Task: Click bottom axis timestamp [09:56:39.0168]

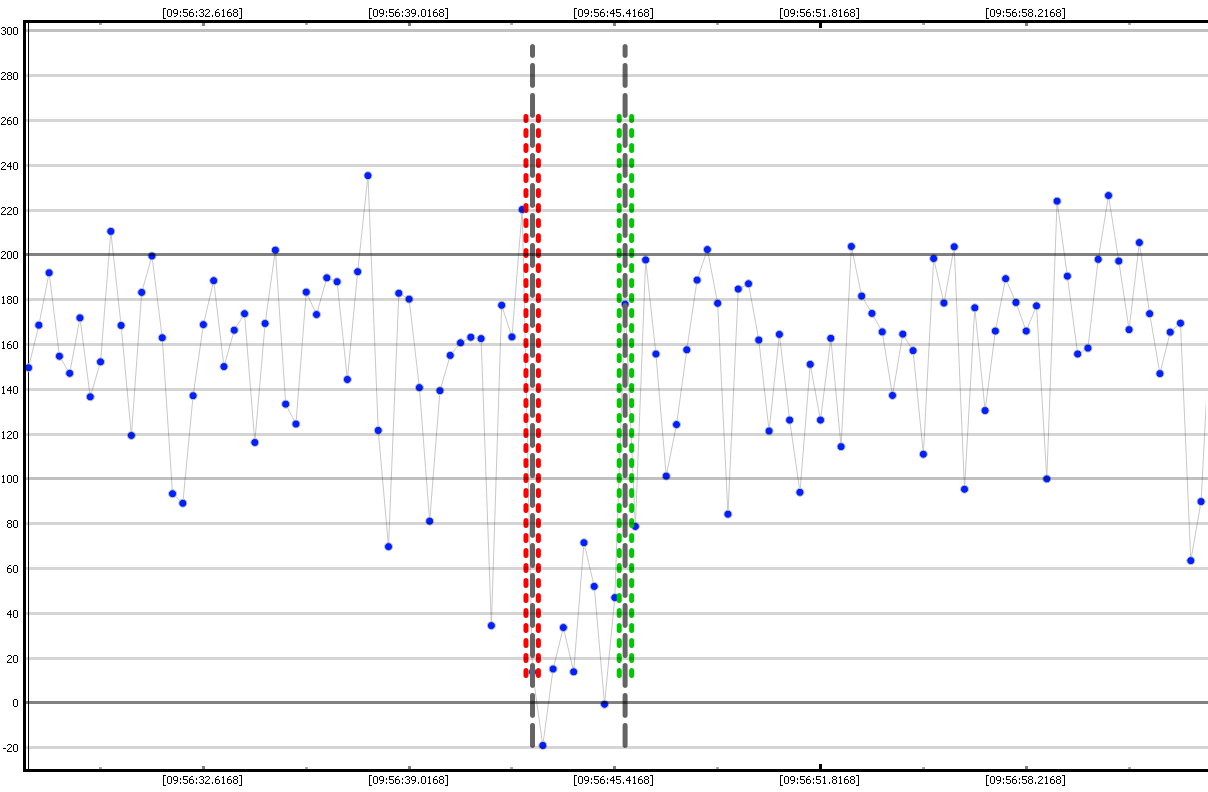Action: (x=408, y=780)
